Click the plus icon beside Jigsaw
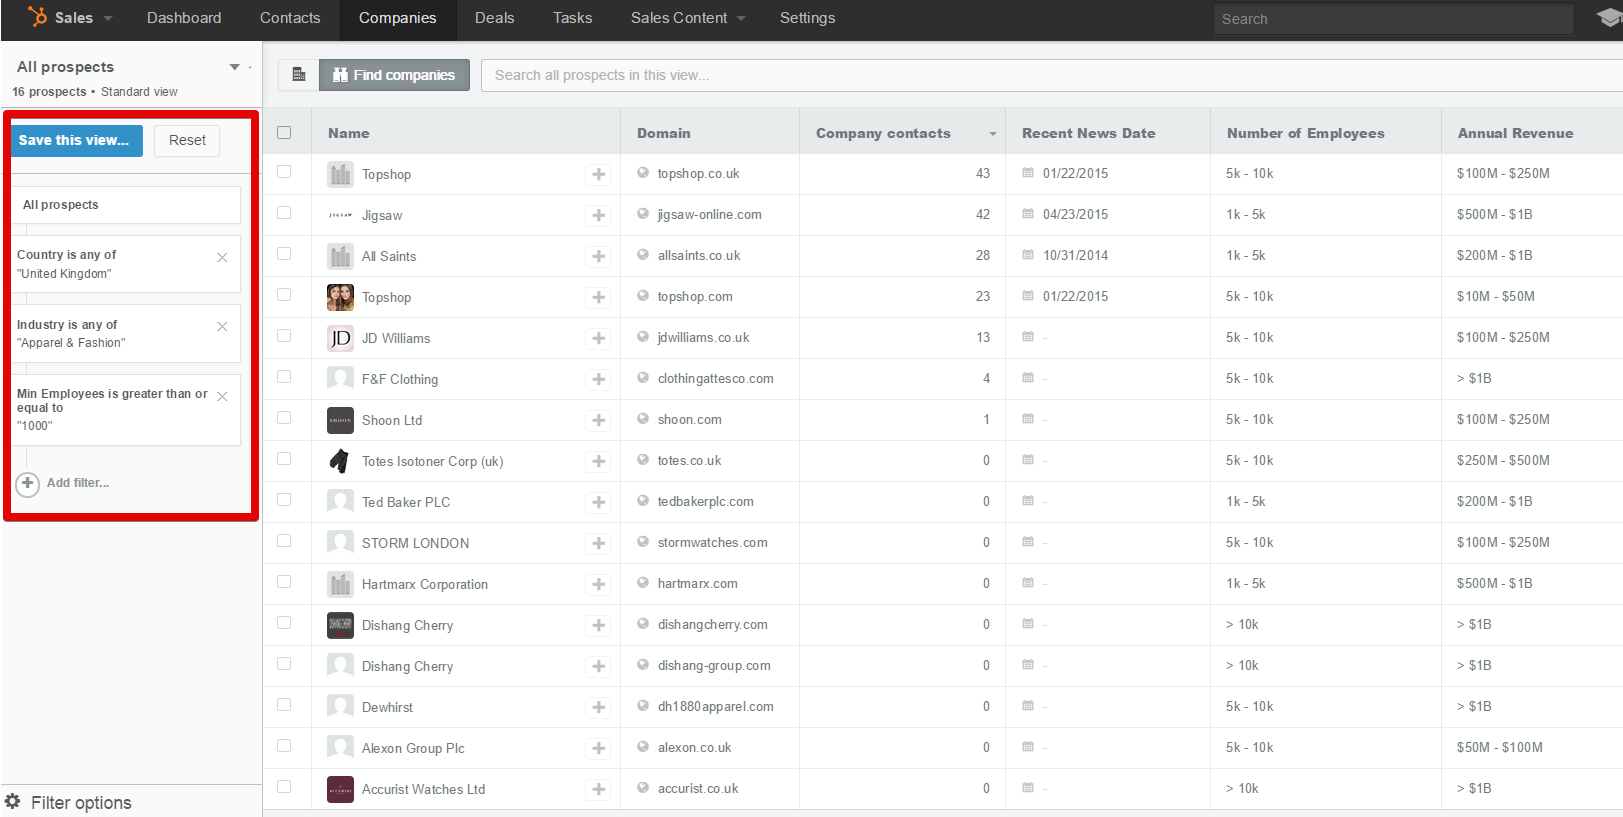The image size is (1623, 817). point(598,215)
